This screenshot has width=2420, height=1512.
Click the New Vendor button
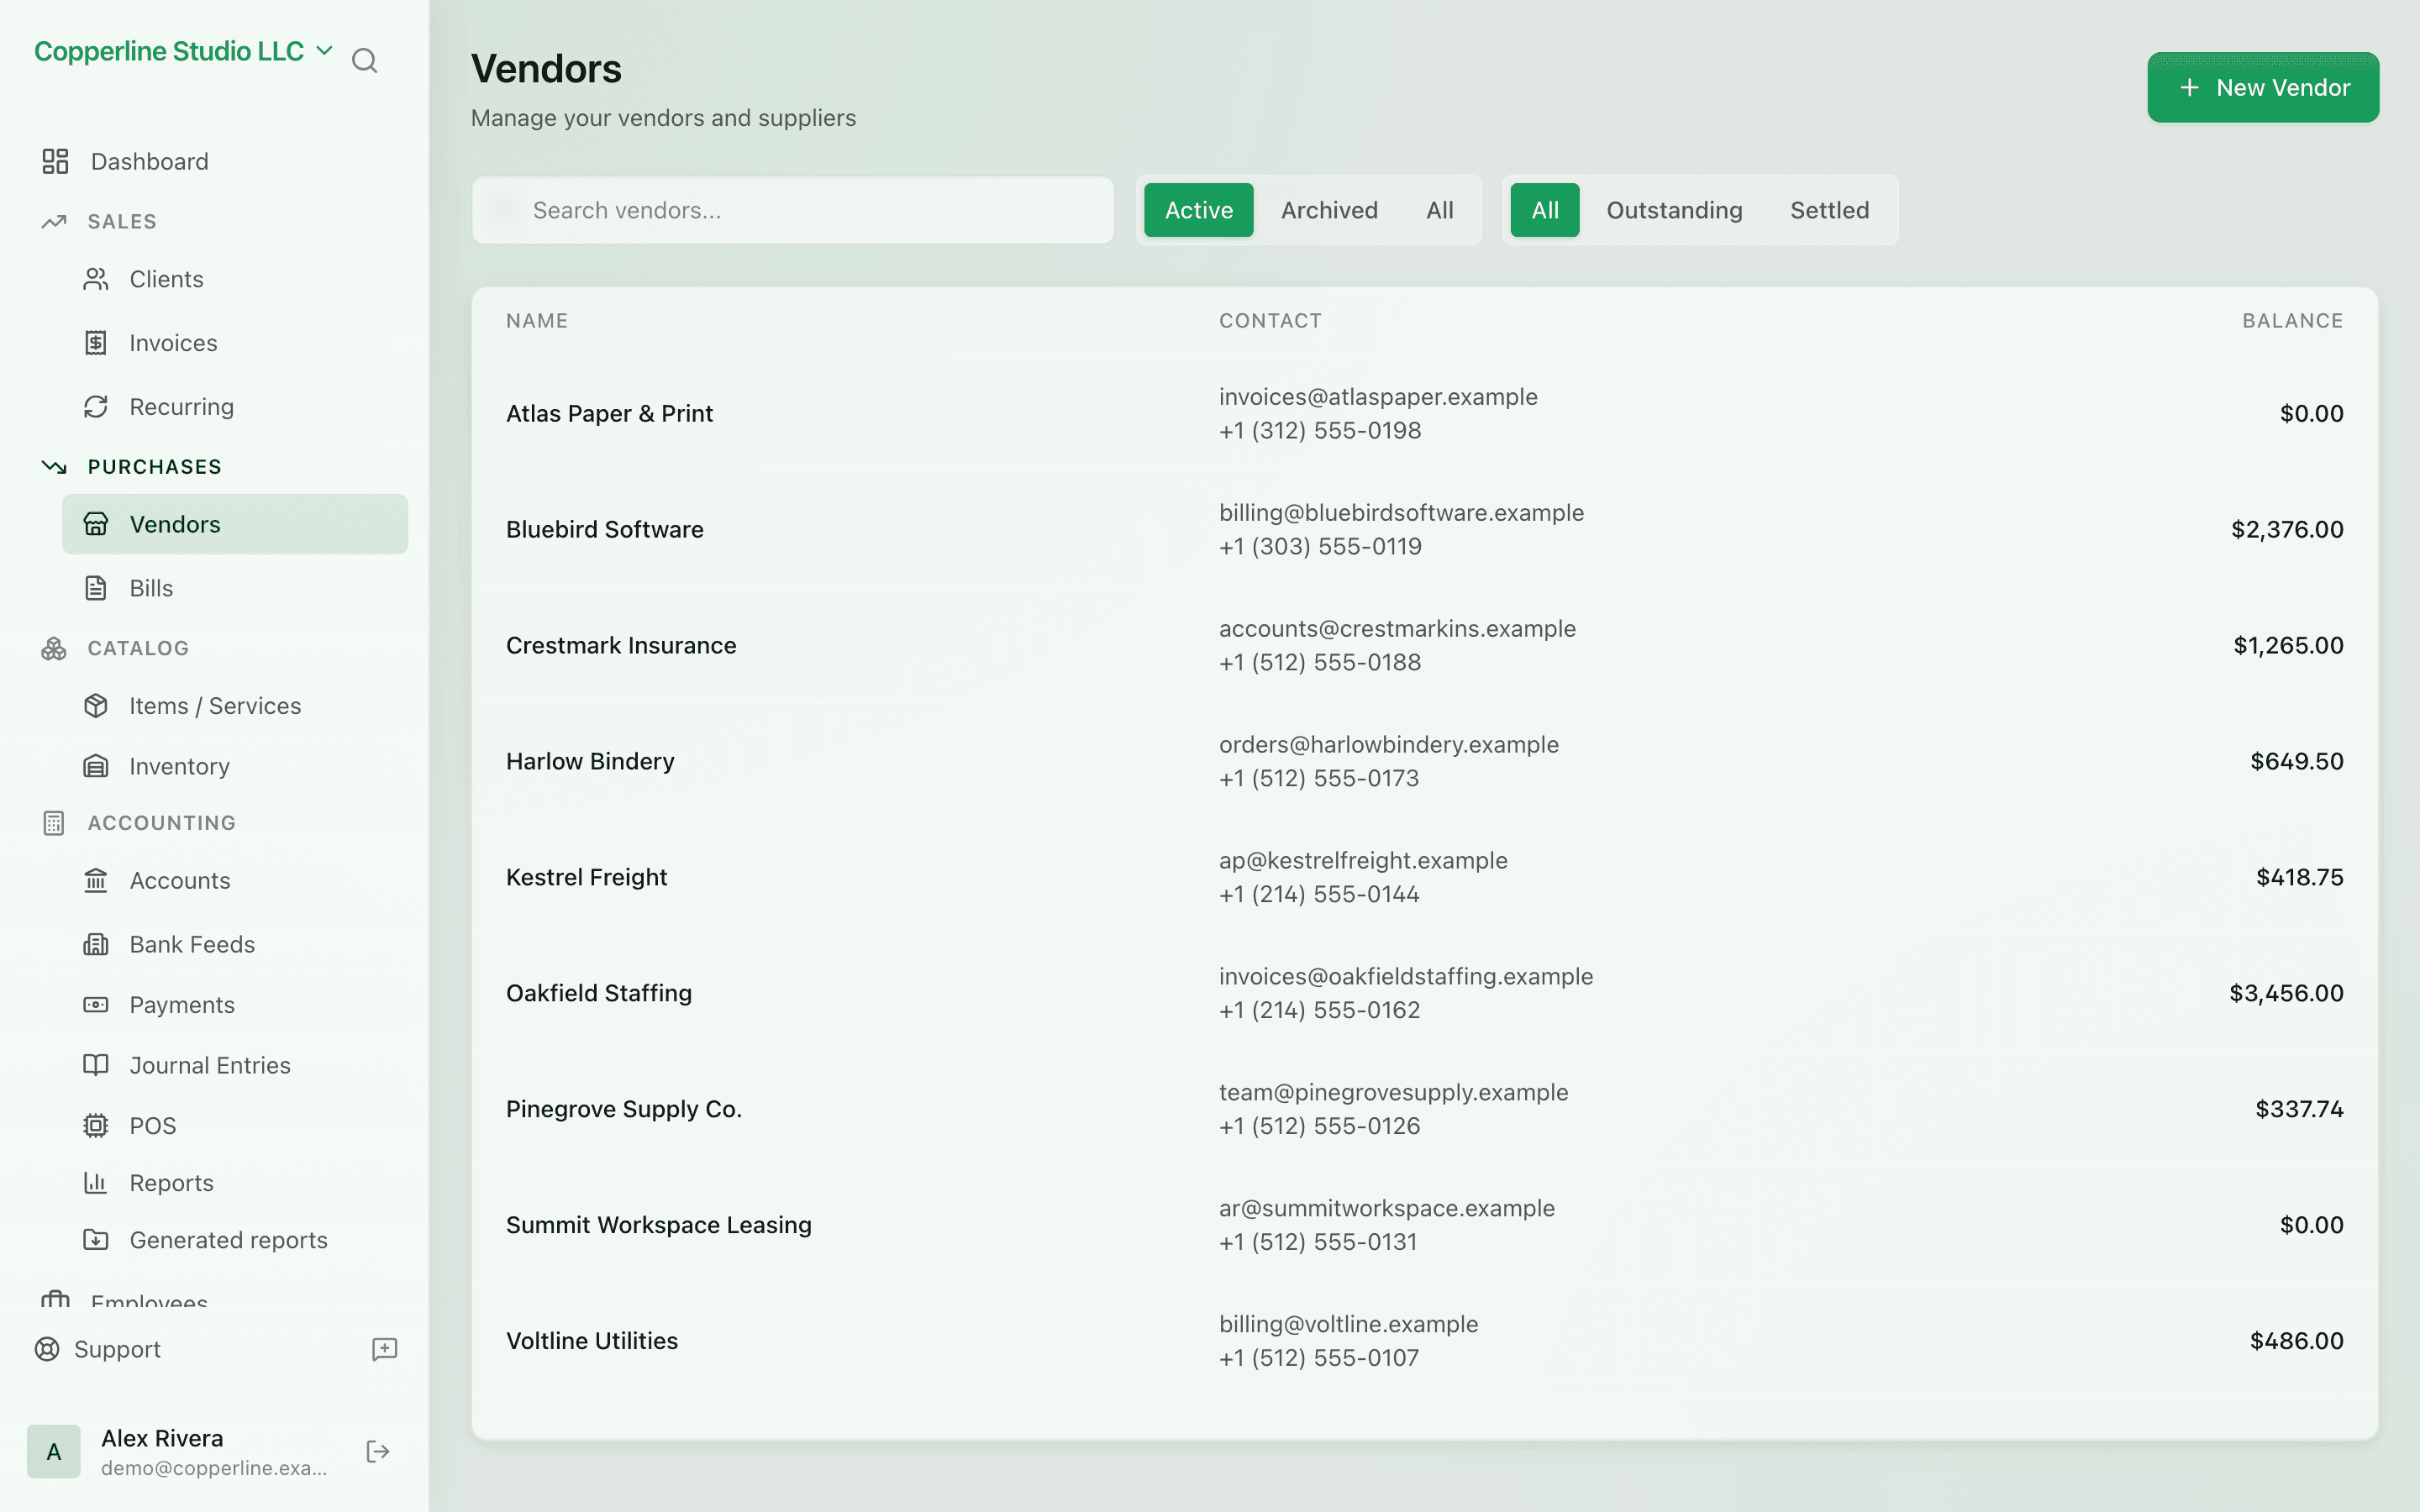tap(2263, 88)
